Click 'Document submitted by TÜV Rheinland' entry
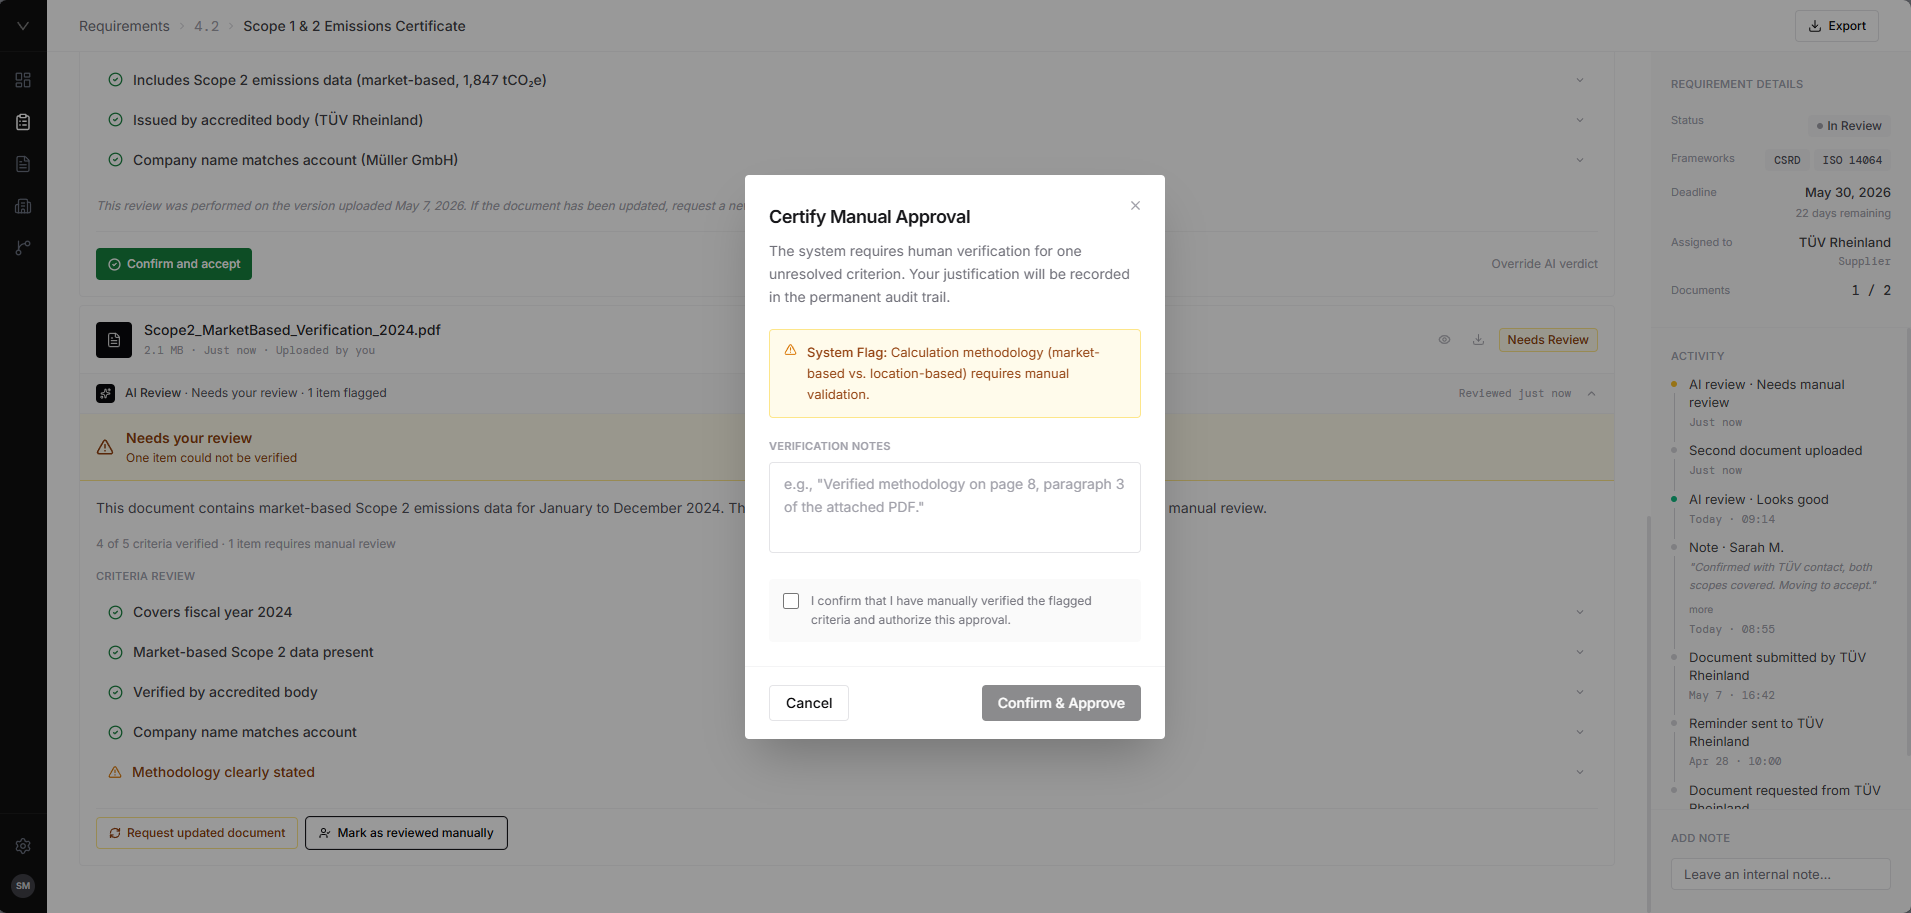The height and width of the screenshot is (913, 1911). pyautogui.click(x=1777, y=666)
